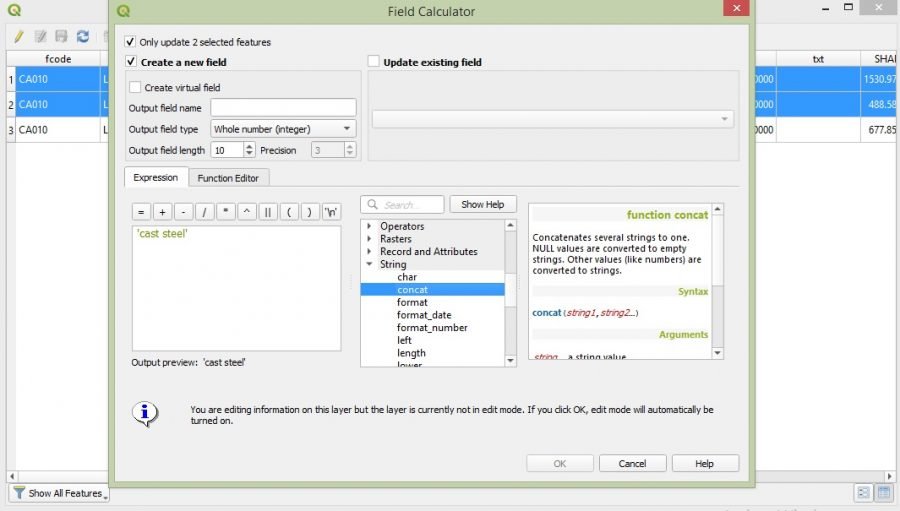Click the Output field name input
900x511 pixels.
pyautogui.click(x=283, y=108)
